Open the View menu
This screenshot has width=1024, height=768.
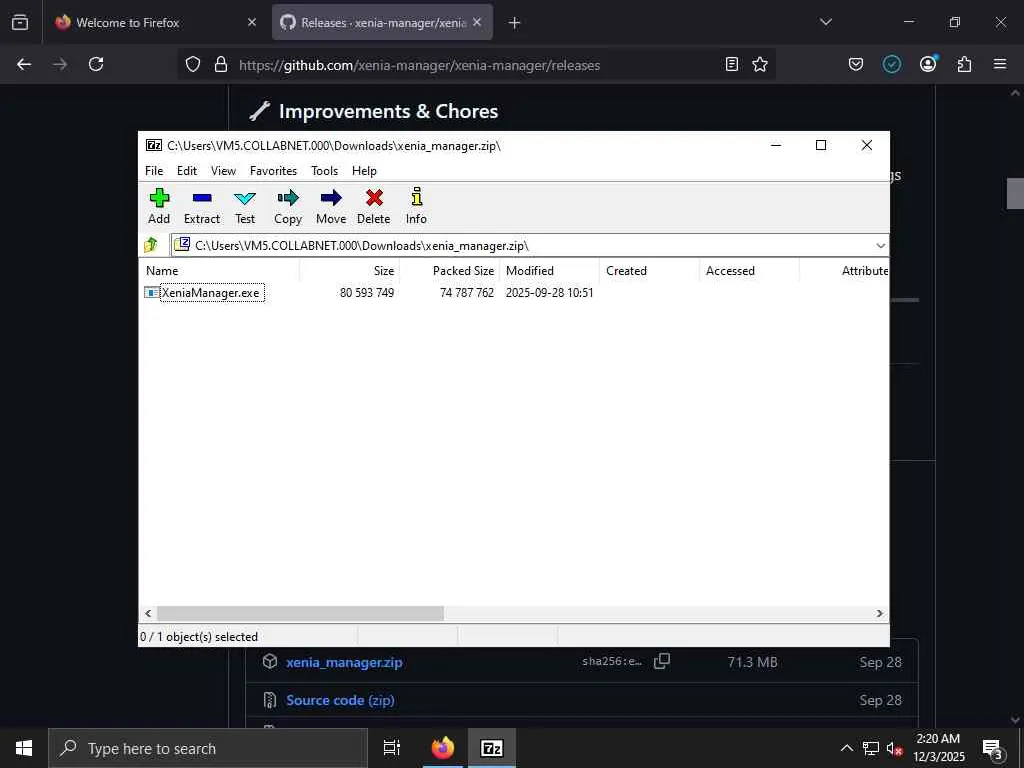tap(223, 170)
